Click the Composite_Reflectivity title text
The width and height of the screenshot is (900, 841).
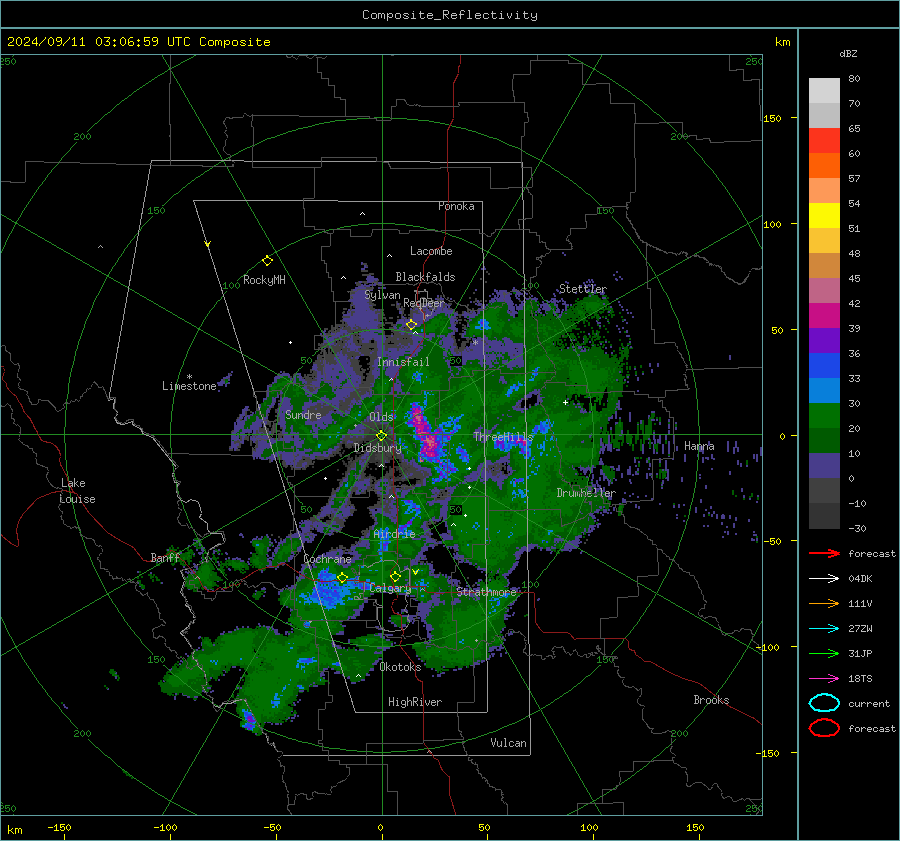pos(450,15)
